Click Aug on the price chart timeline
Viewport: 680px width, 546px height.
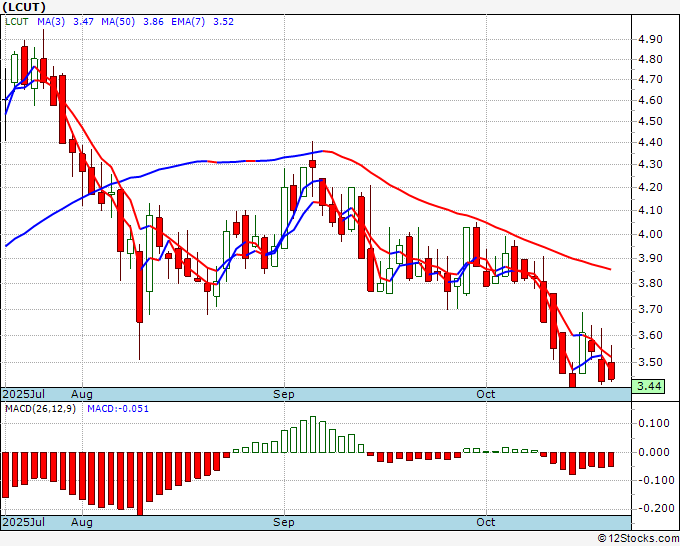(82, 394)
